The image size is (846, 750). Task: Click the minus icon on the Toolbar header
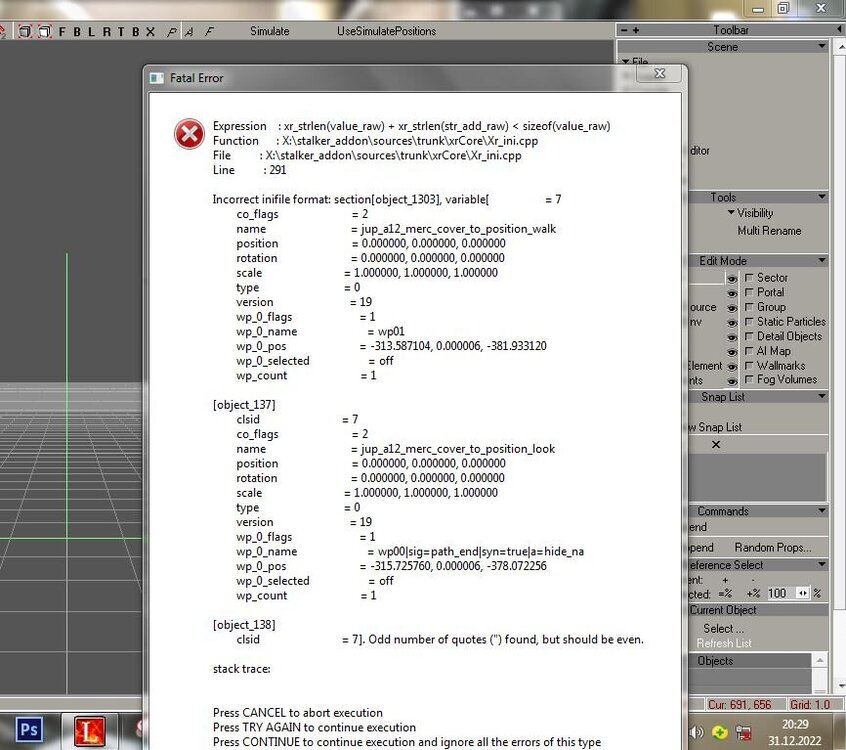(x=624, y=30)
